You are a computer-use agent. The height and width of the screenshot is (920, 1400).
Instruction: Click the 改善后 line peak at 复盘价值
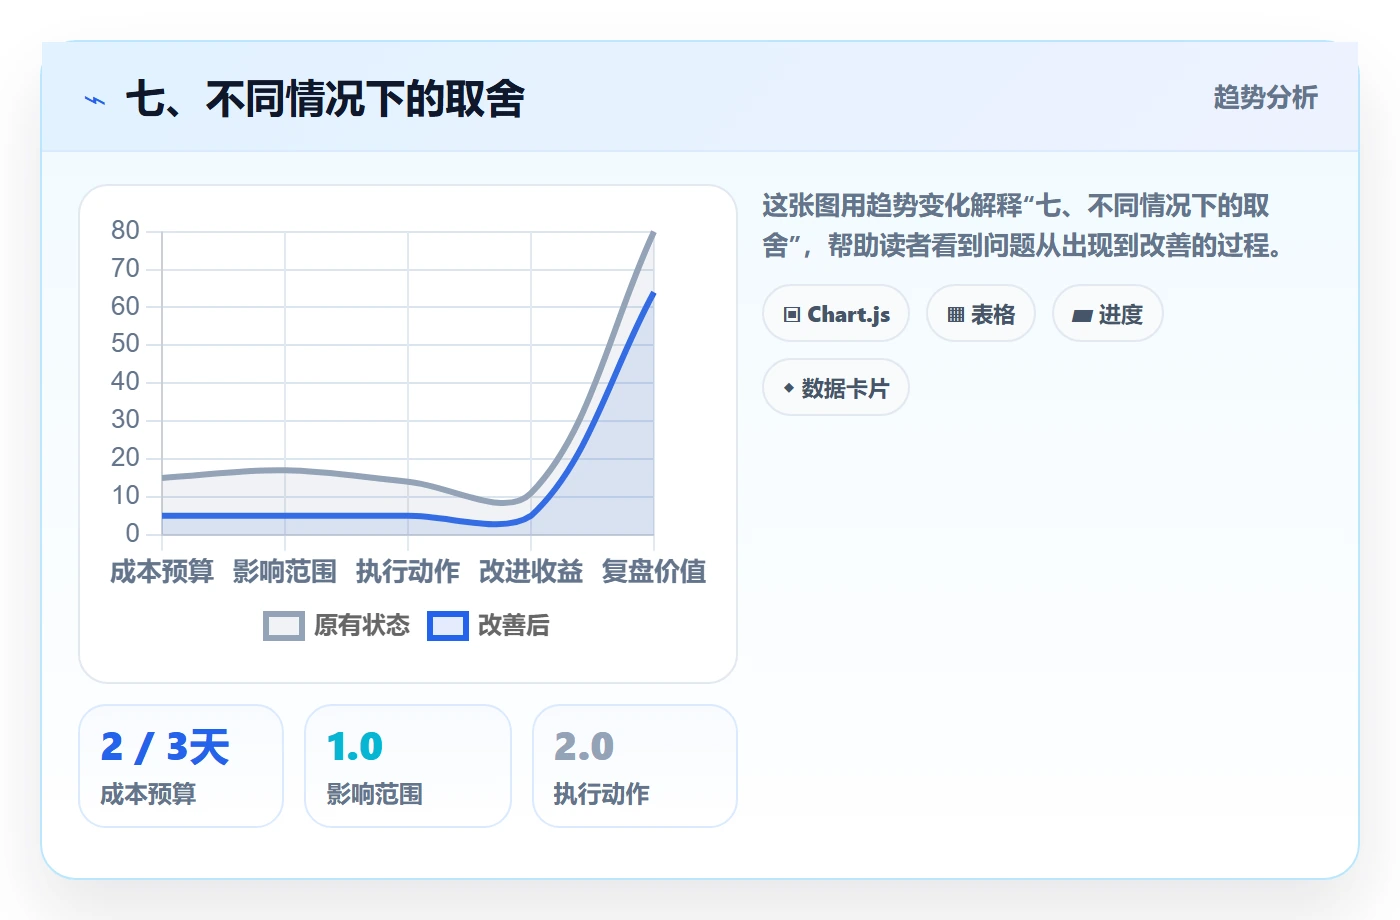click(x=654, y=292)
